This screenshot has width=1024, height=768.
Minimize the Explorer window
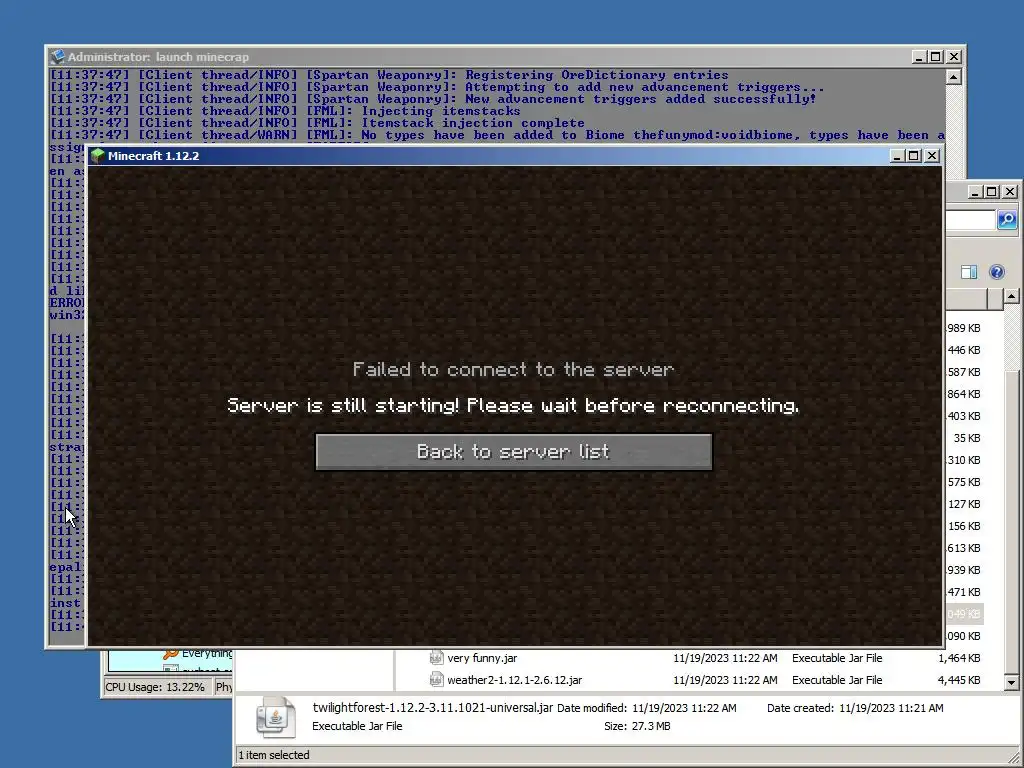975,191
